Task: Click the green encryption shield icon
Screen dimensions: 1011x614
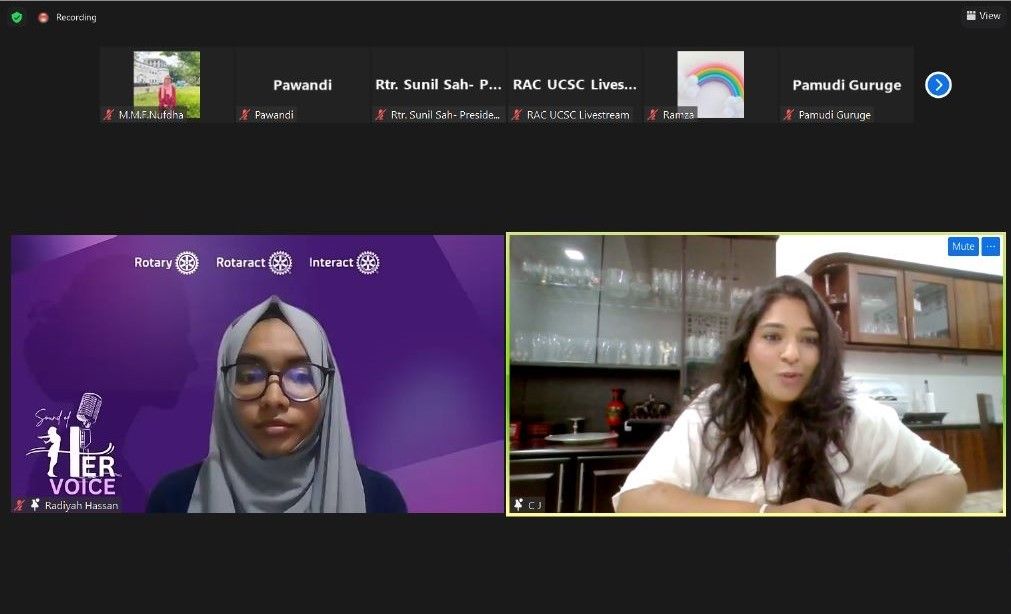Action: click(17, 17)
